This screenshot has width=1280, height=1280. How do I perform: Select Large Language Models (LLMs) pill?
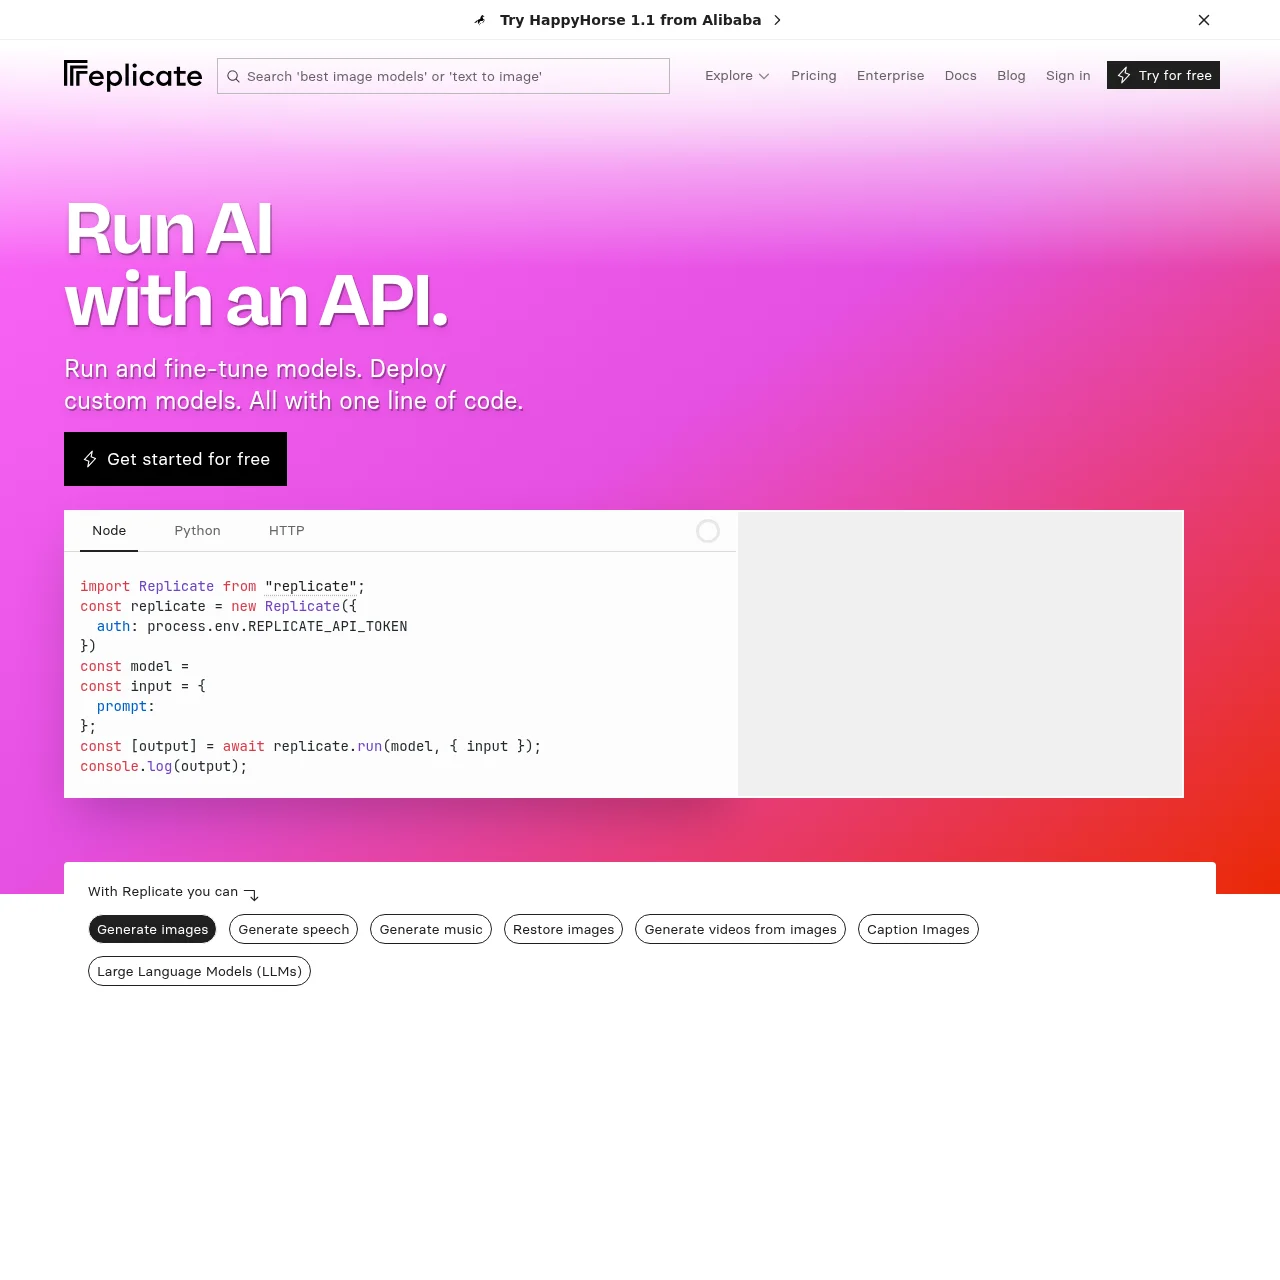pos(199,972)
